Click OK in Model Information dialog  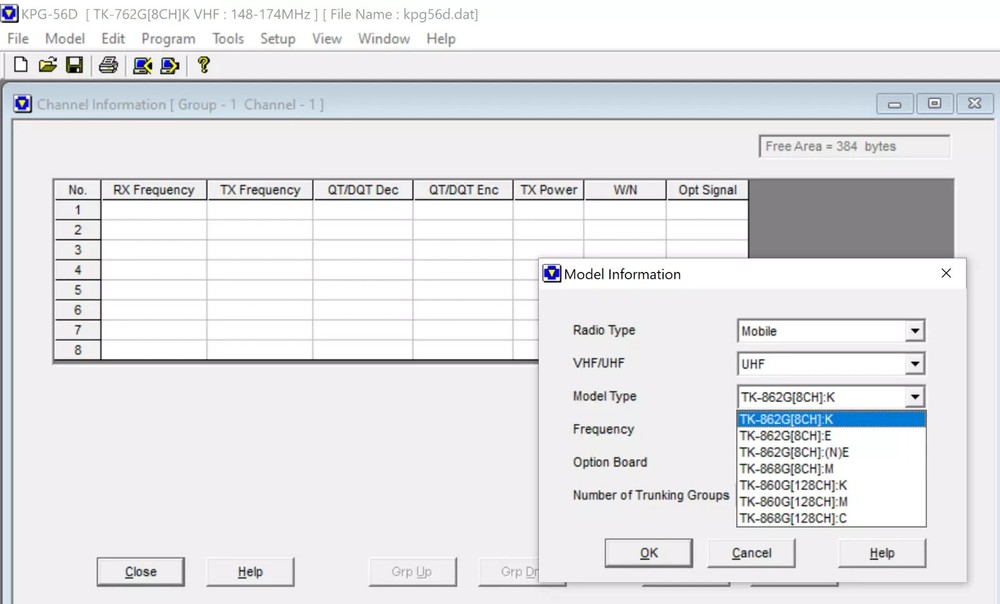[x=649, y=553]
